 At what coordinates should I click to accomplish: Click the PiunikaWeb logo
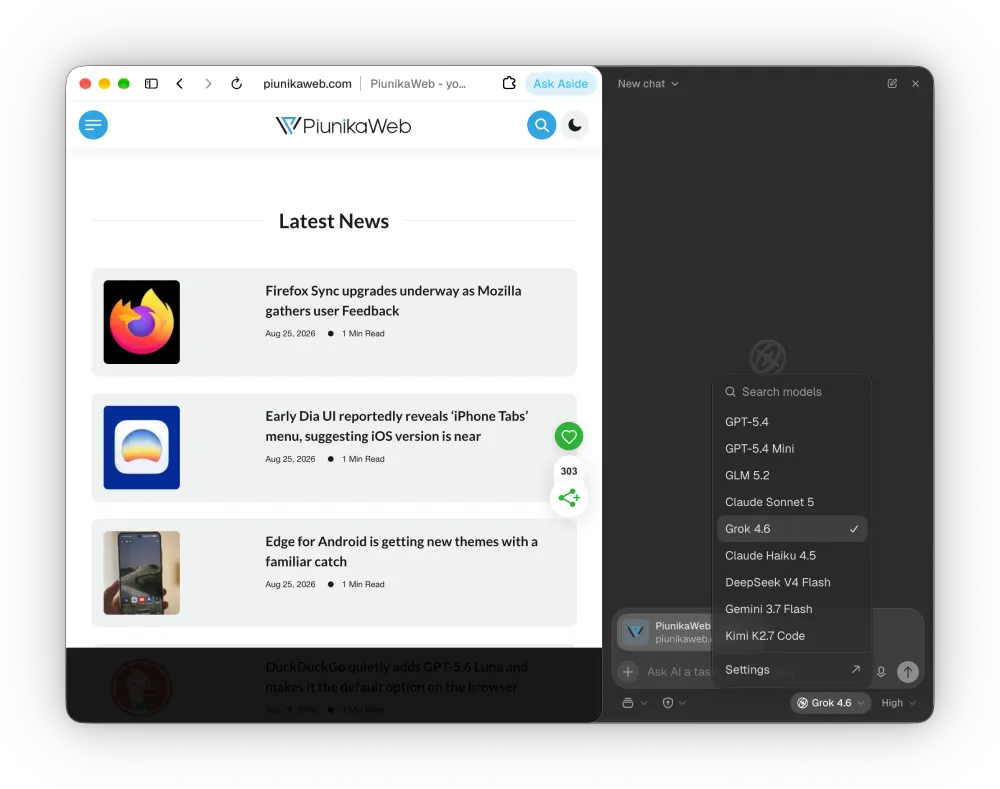pos(343,126)
